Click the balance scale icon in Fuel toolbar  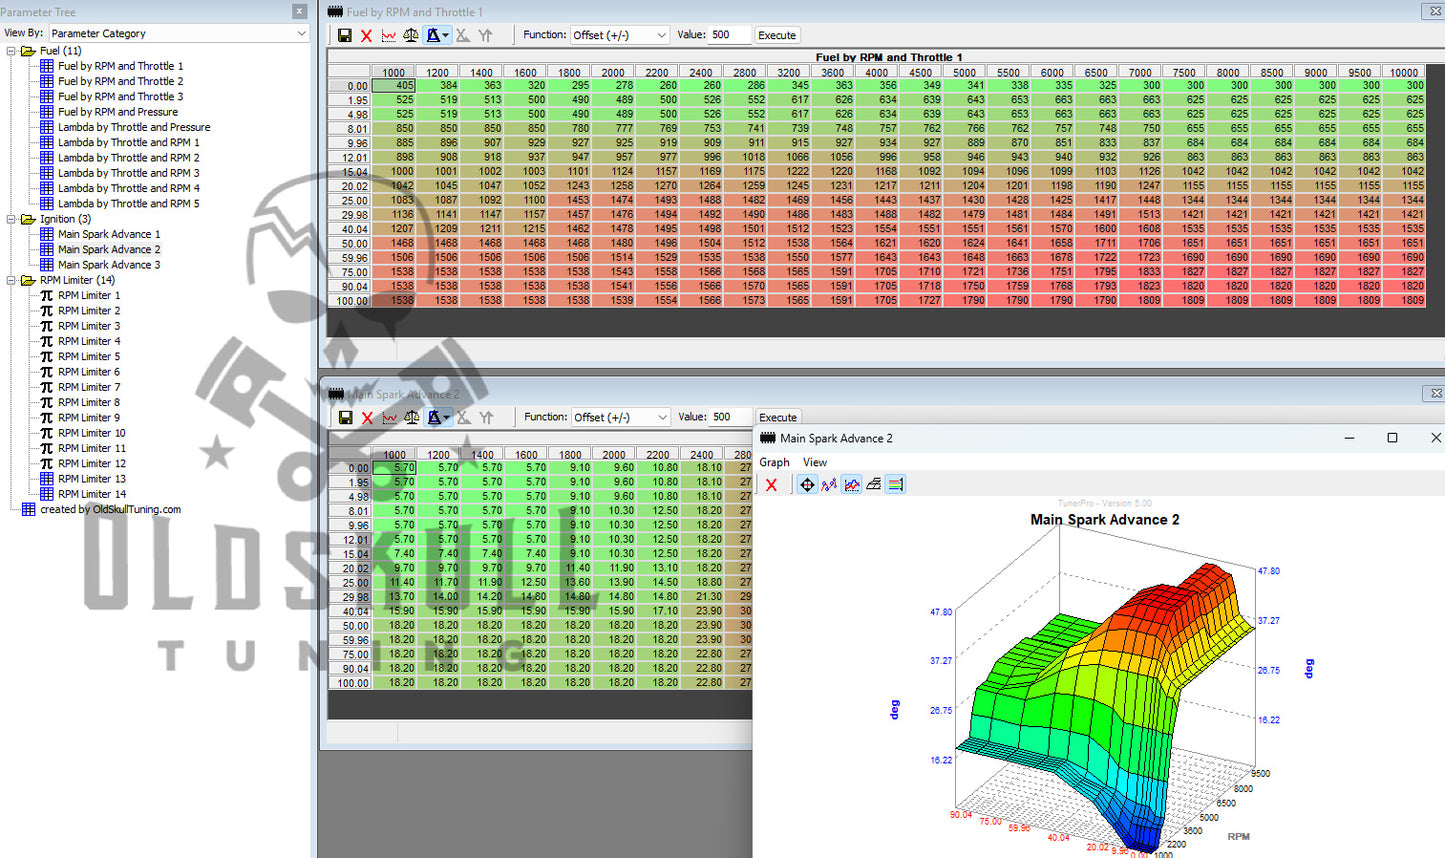pyautogui.click(x=411, y=35)
